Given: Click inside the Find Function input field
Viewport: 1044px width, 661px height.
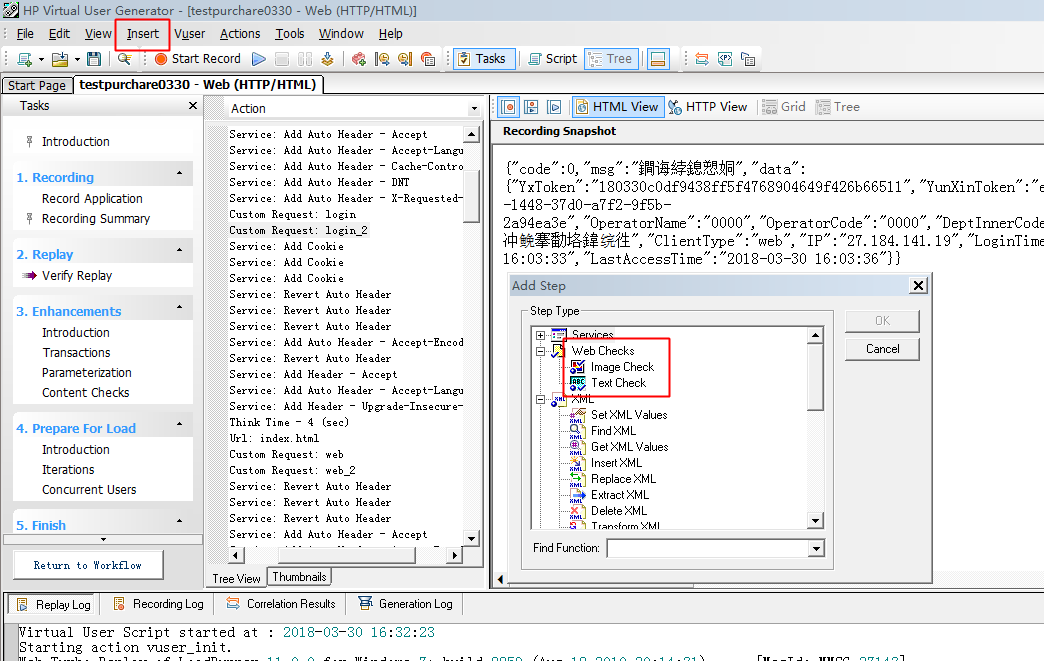Looking at the screenshot, I should 708,548.
